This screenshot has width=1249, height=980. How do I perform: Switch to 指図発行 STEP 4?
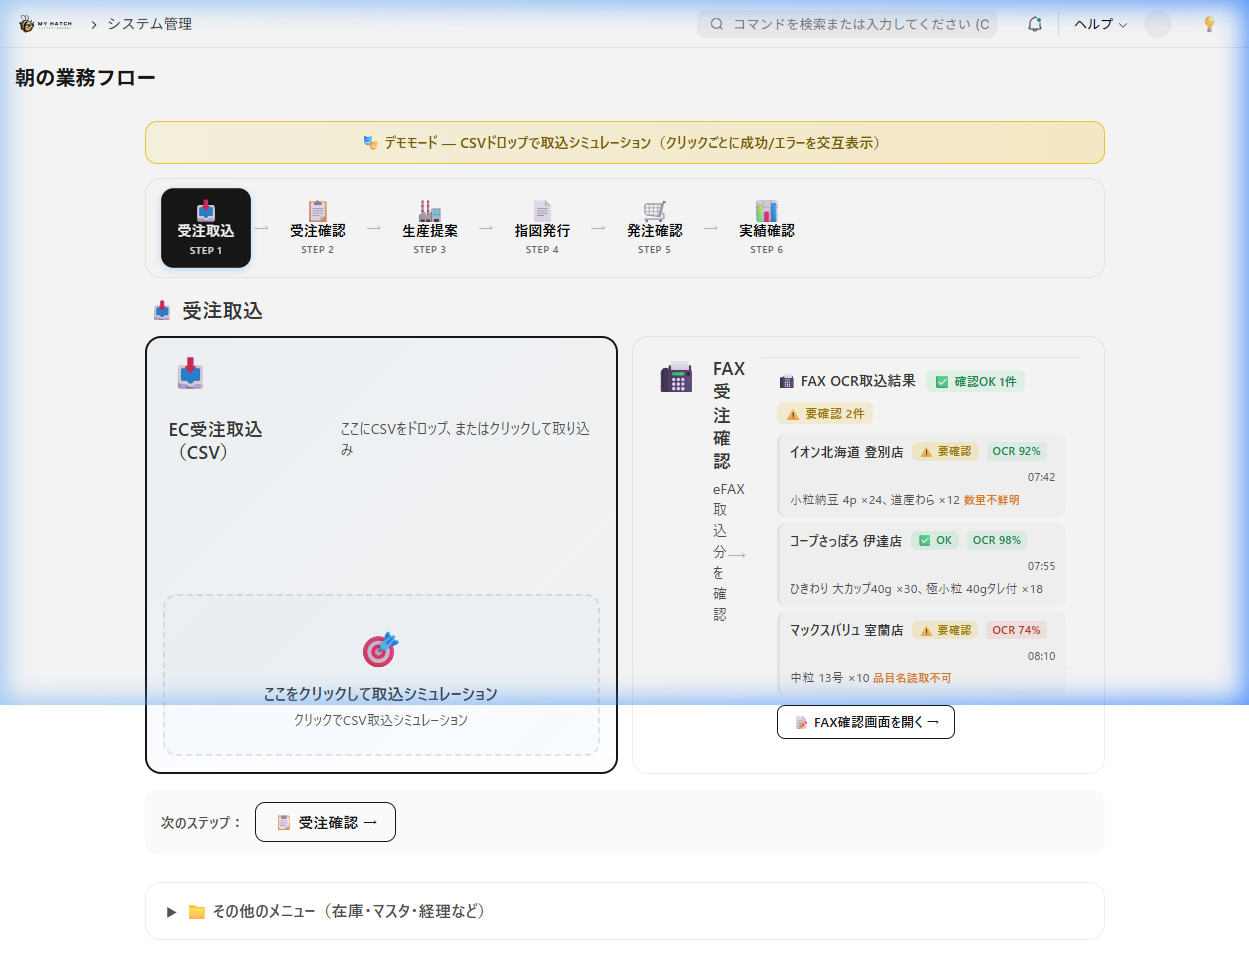click(542, 228)
